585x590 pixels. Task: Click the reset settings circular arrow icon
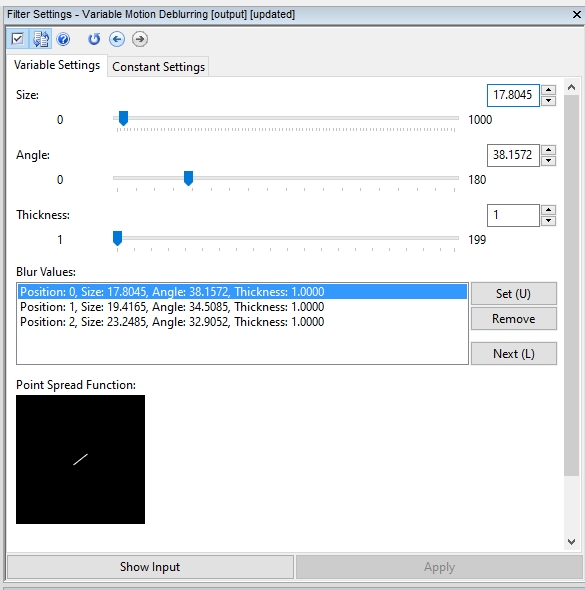click(94, 39)
